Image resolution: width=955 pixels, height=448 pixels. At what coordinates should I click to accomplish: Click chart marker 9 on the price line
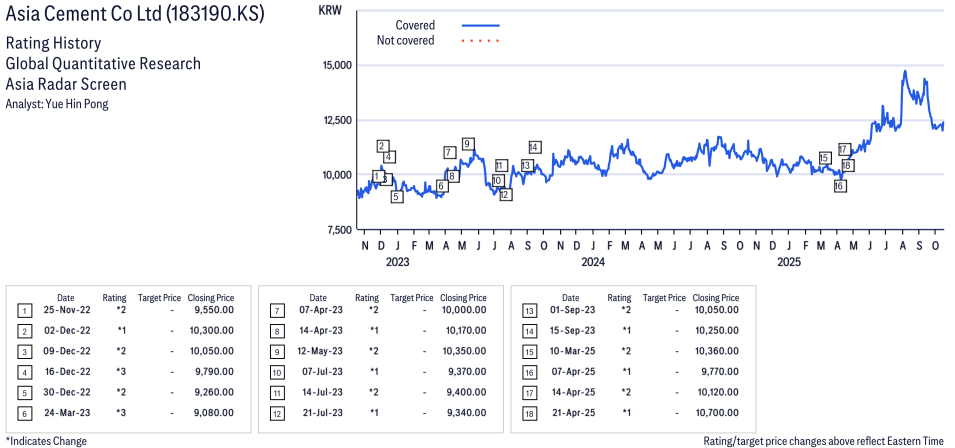[x=467, y=144]
